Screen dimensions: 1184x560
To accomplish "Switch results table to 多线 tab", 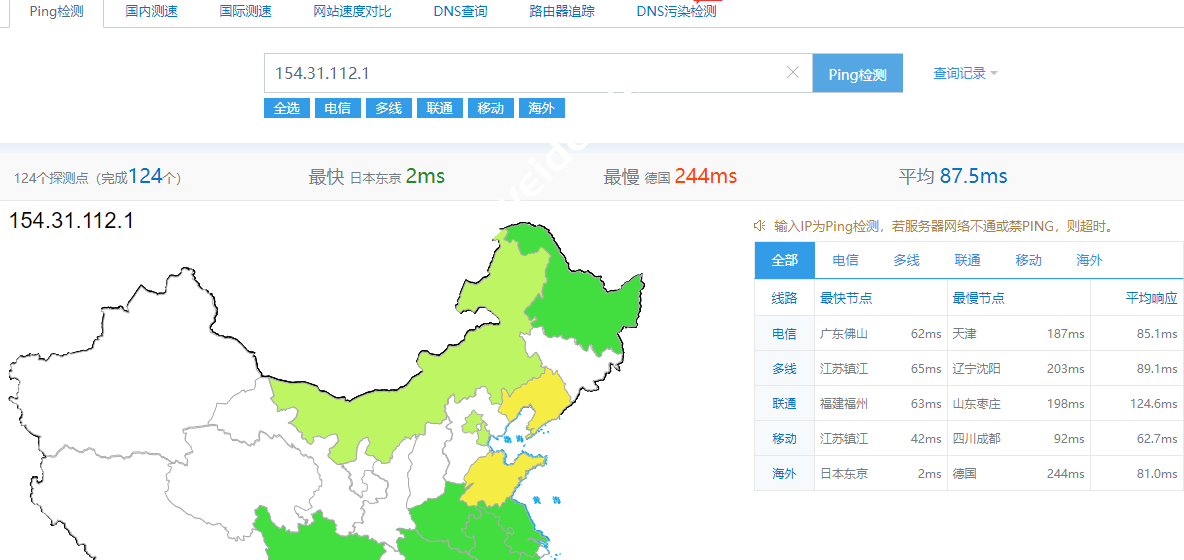I will tap(906, 260).
